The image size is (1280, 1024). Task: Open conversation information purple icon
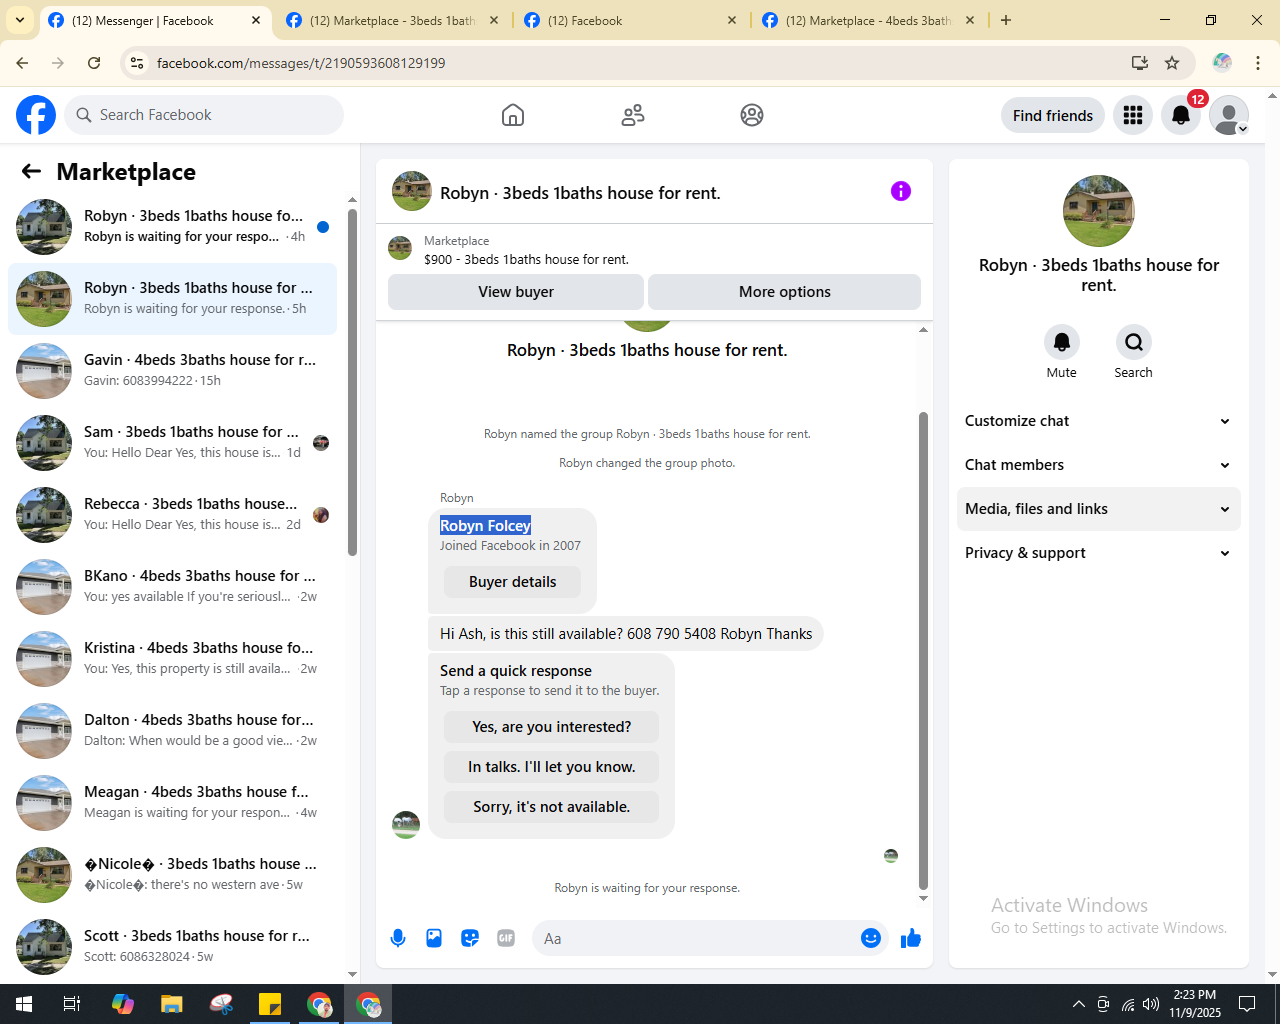pyautogui.click(x=901, y=191)
